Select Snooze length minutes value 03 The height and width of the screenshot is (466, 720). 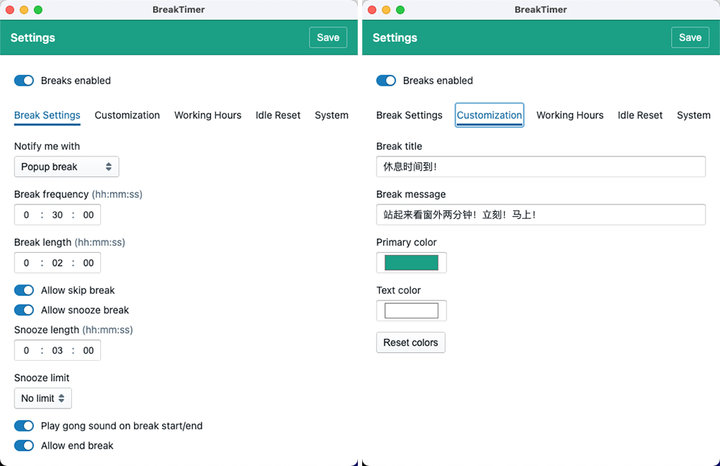tap(57, 351)
